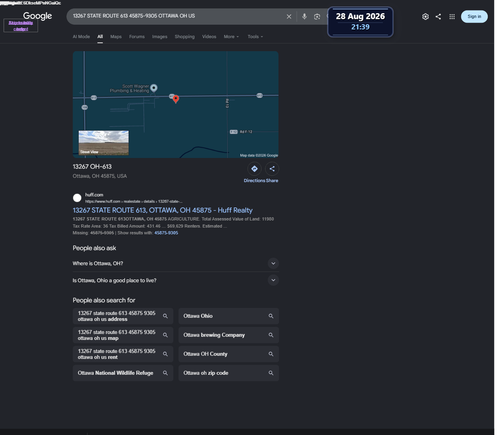Search icon for 'ottawa oh us address' suggestion
500x435 pixels.
pyautogui.click(x=165, y=316)
